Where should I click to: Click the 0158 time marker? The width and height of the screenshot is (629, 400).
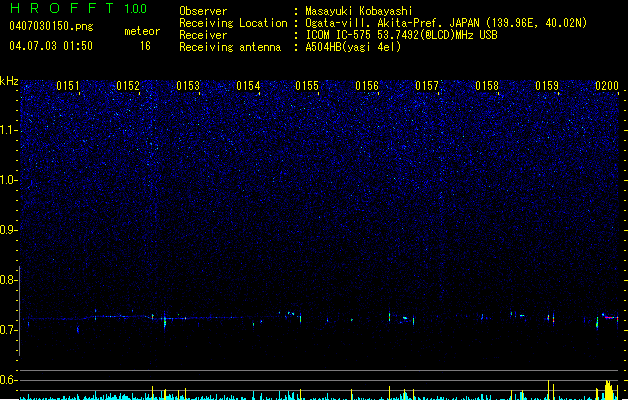point(487,86)
